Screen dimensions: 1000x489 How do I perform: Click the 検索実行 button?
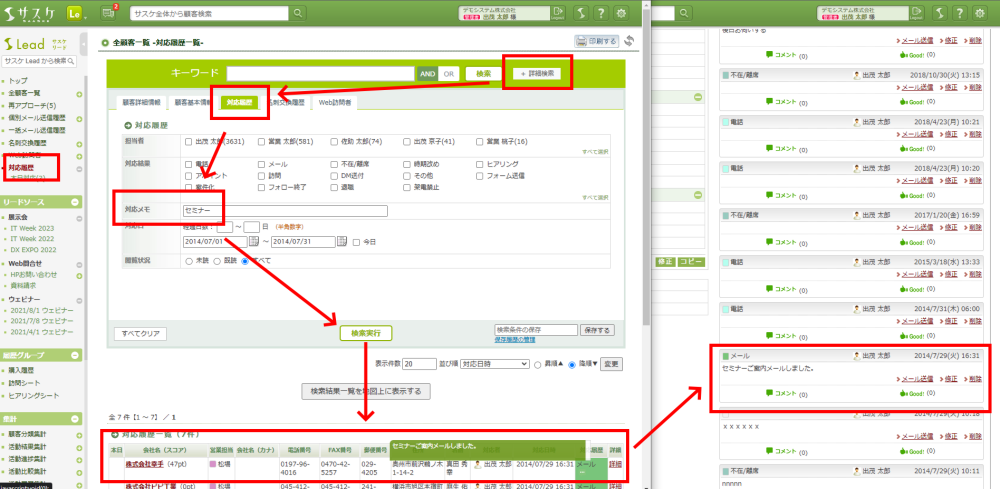(x=365, y=332)
